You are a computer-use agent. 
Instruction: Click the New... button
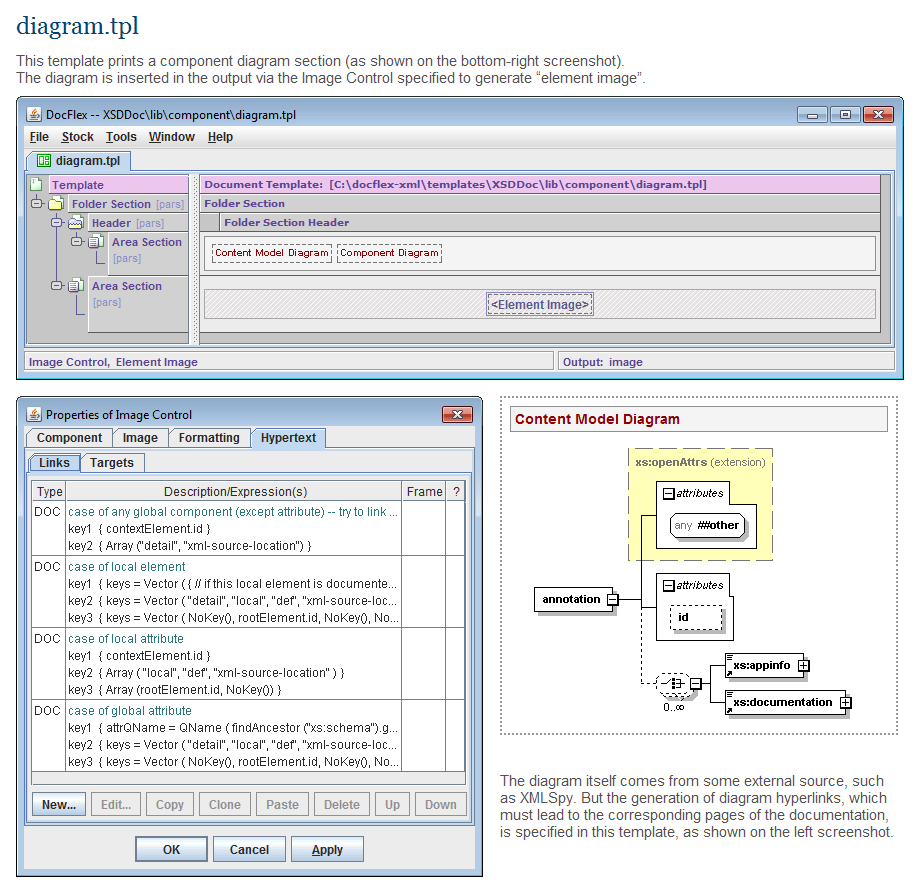[x=59, y=804]
